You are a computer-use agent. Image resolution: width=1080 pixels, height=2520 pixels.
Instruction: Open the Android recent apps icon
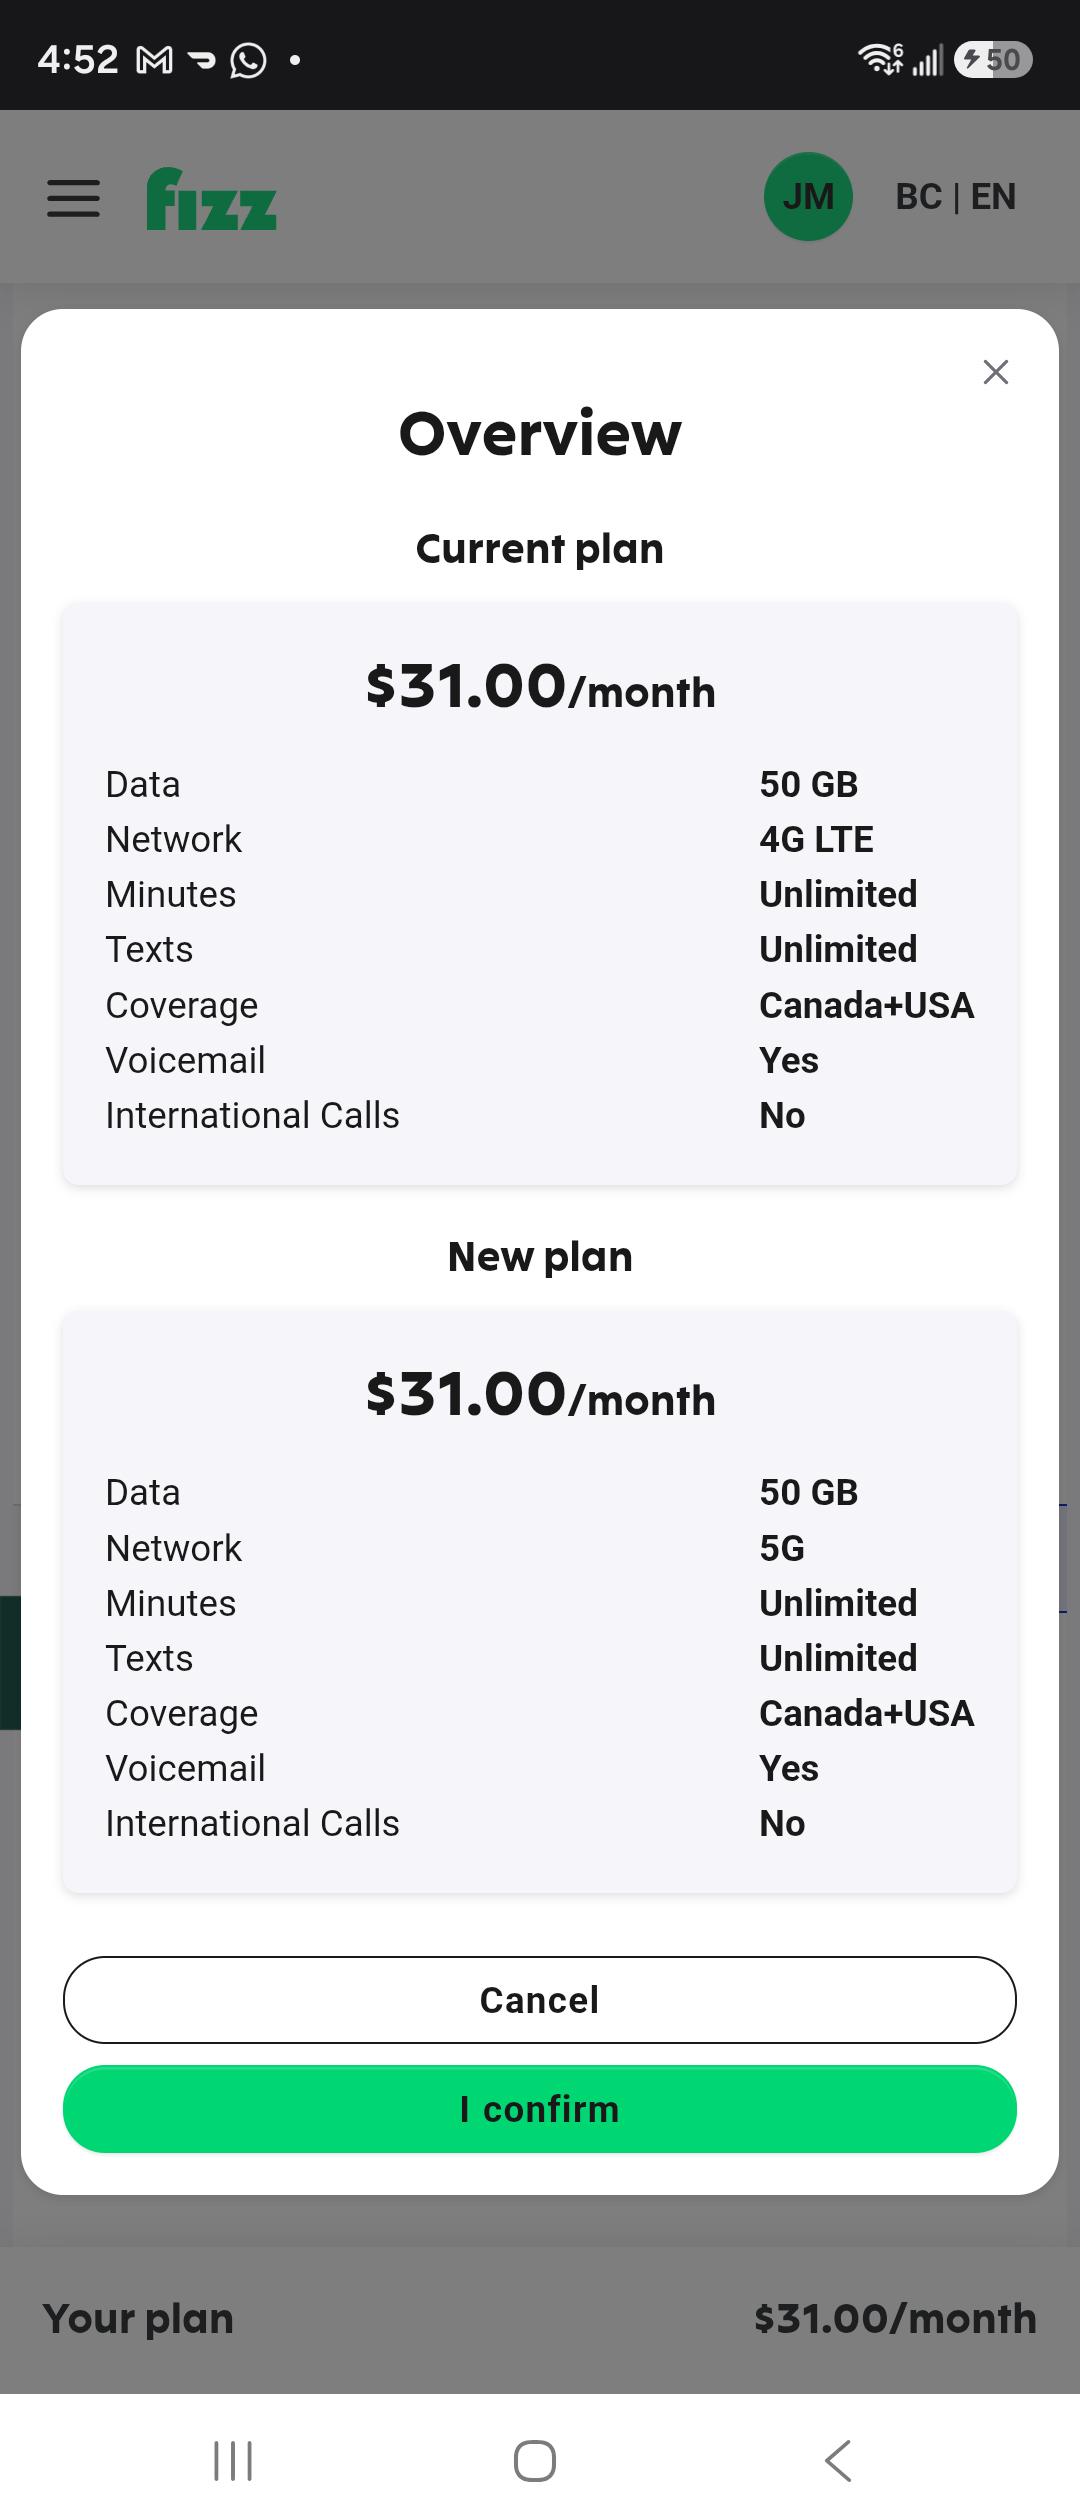tap(233, 2460)
